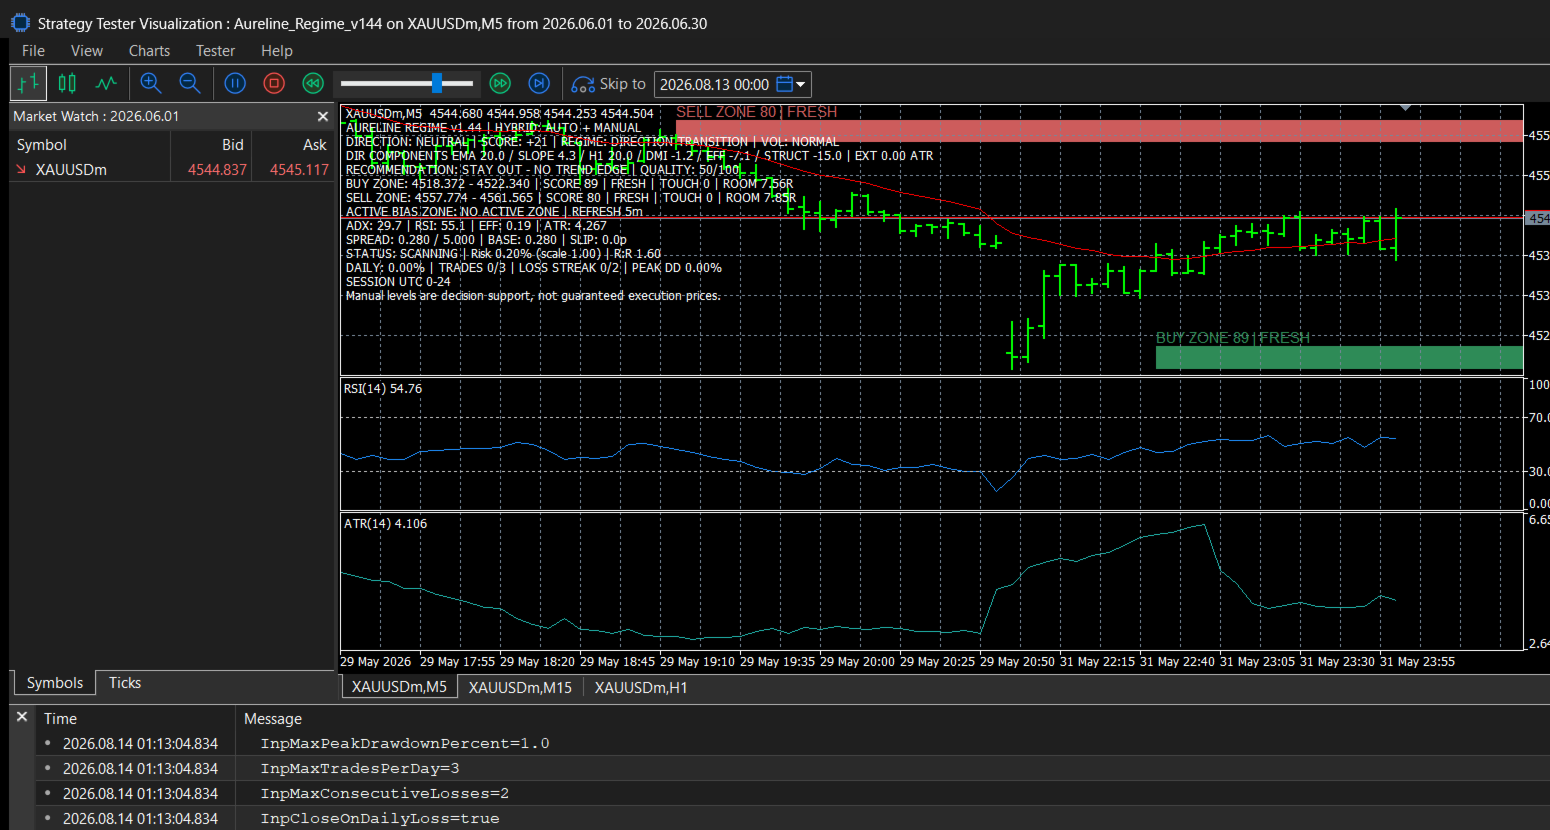Switch to the XAUUSDm,M15 chart tab
Viewport: 1550px width, 830px height.
click(x=520, y=687)
